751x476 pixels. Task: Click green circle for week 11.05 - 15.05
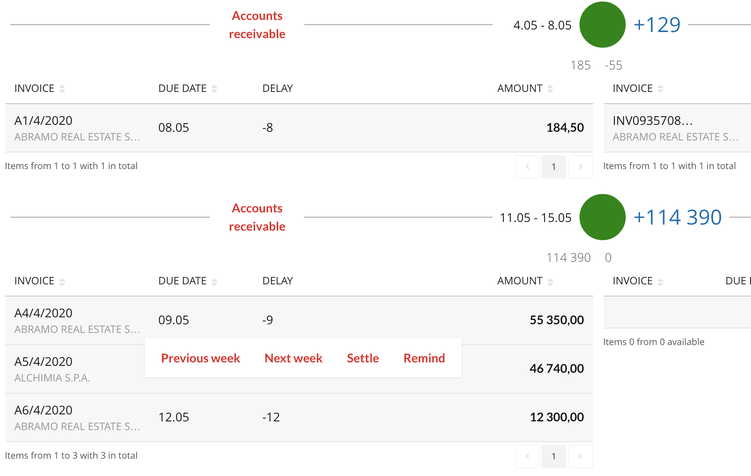point(602,217)
